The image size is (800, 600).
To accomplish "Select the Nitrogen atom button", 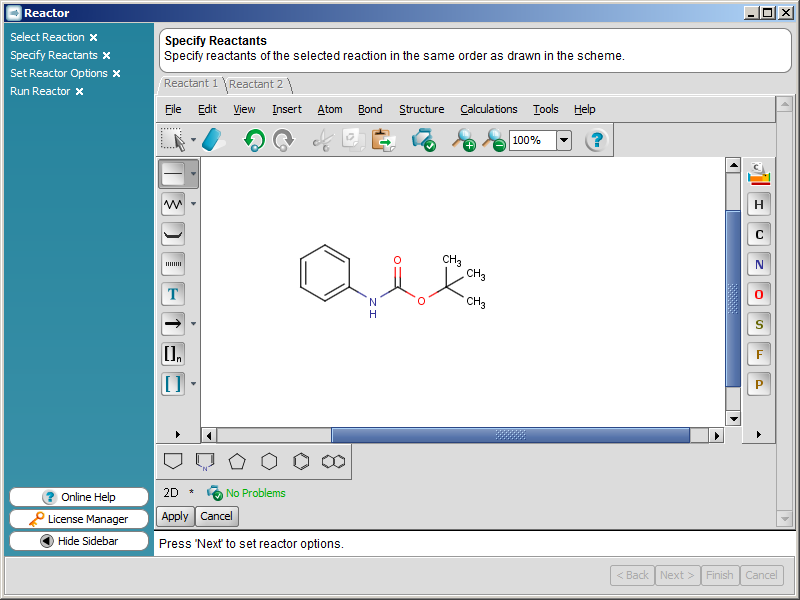I will (x=759, y=265).
